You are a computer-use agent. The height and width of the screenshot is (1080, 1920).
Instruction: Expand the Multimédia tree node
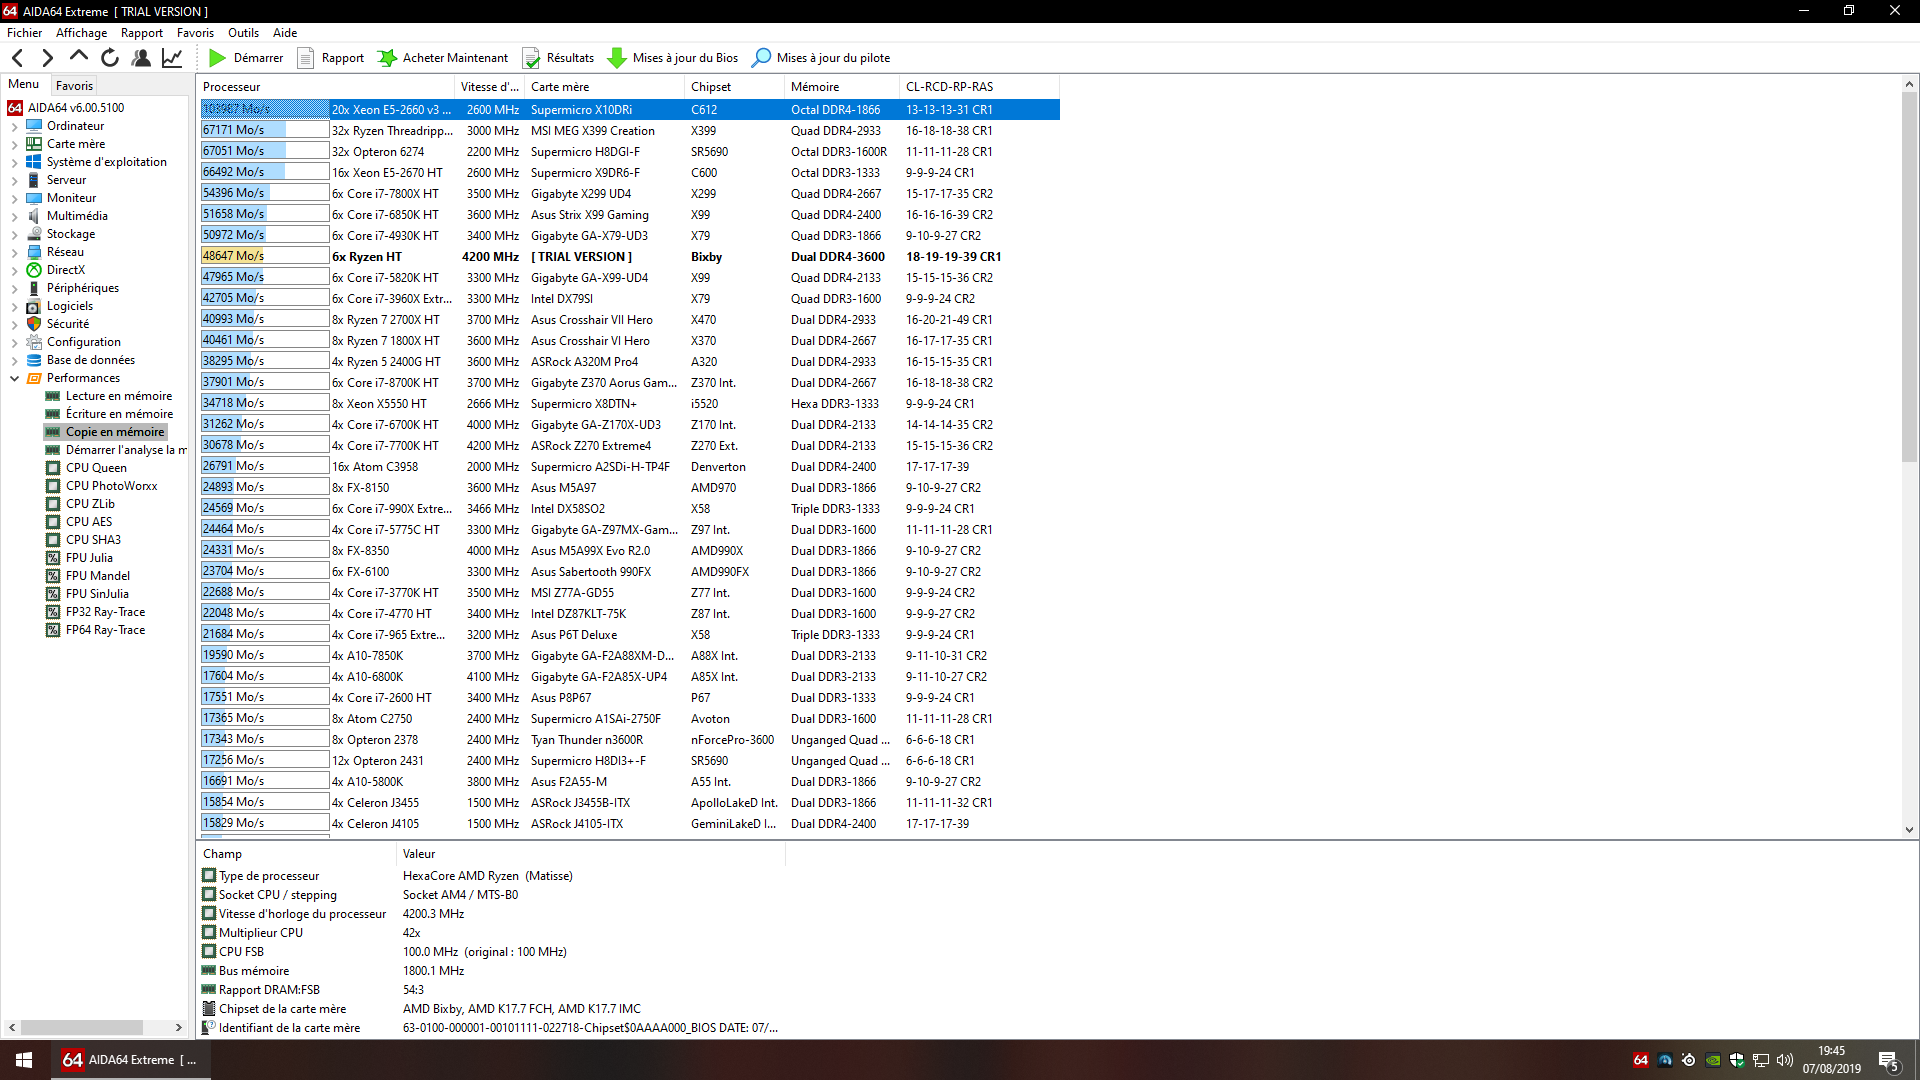(x=14, y=217)
